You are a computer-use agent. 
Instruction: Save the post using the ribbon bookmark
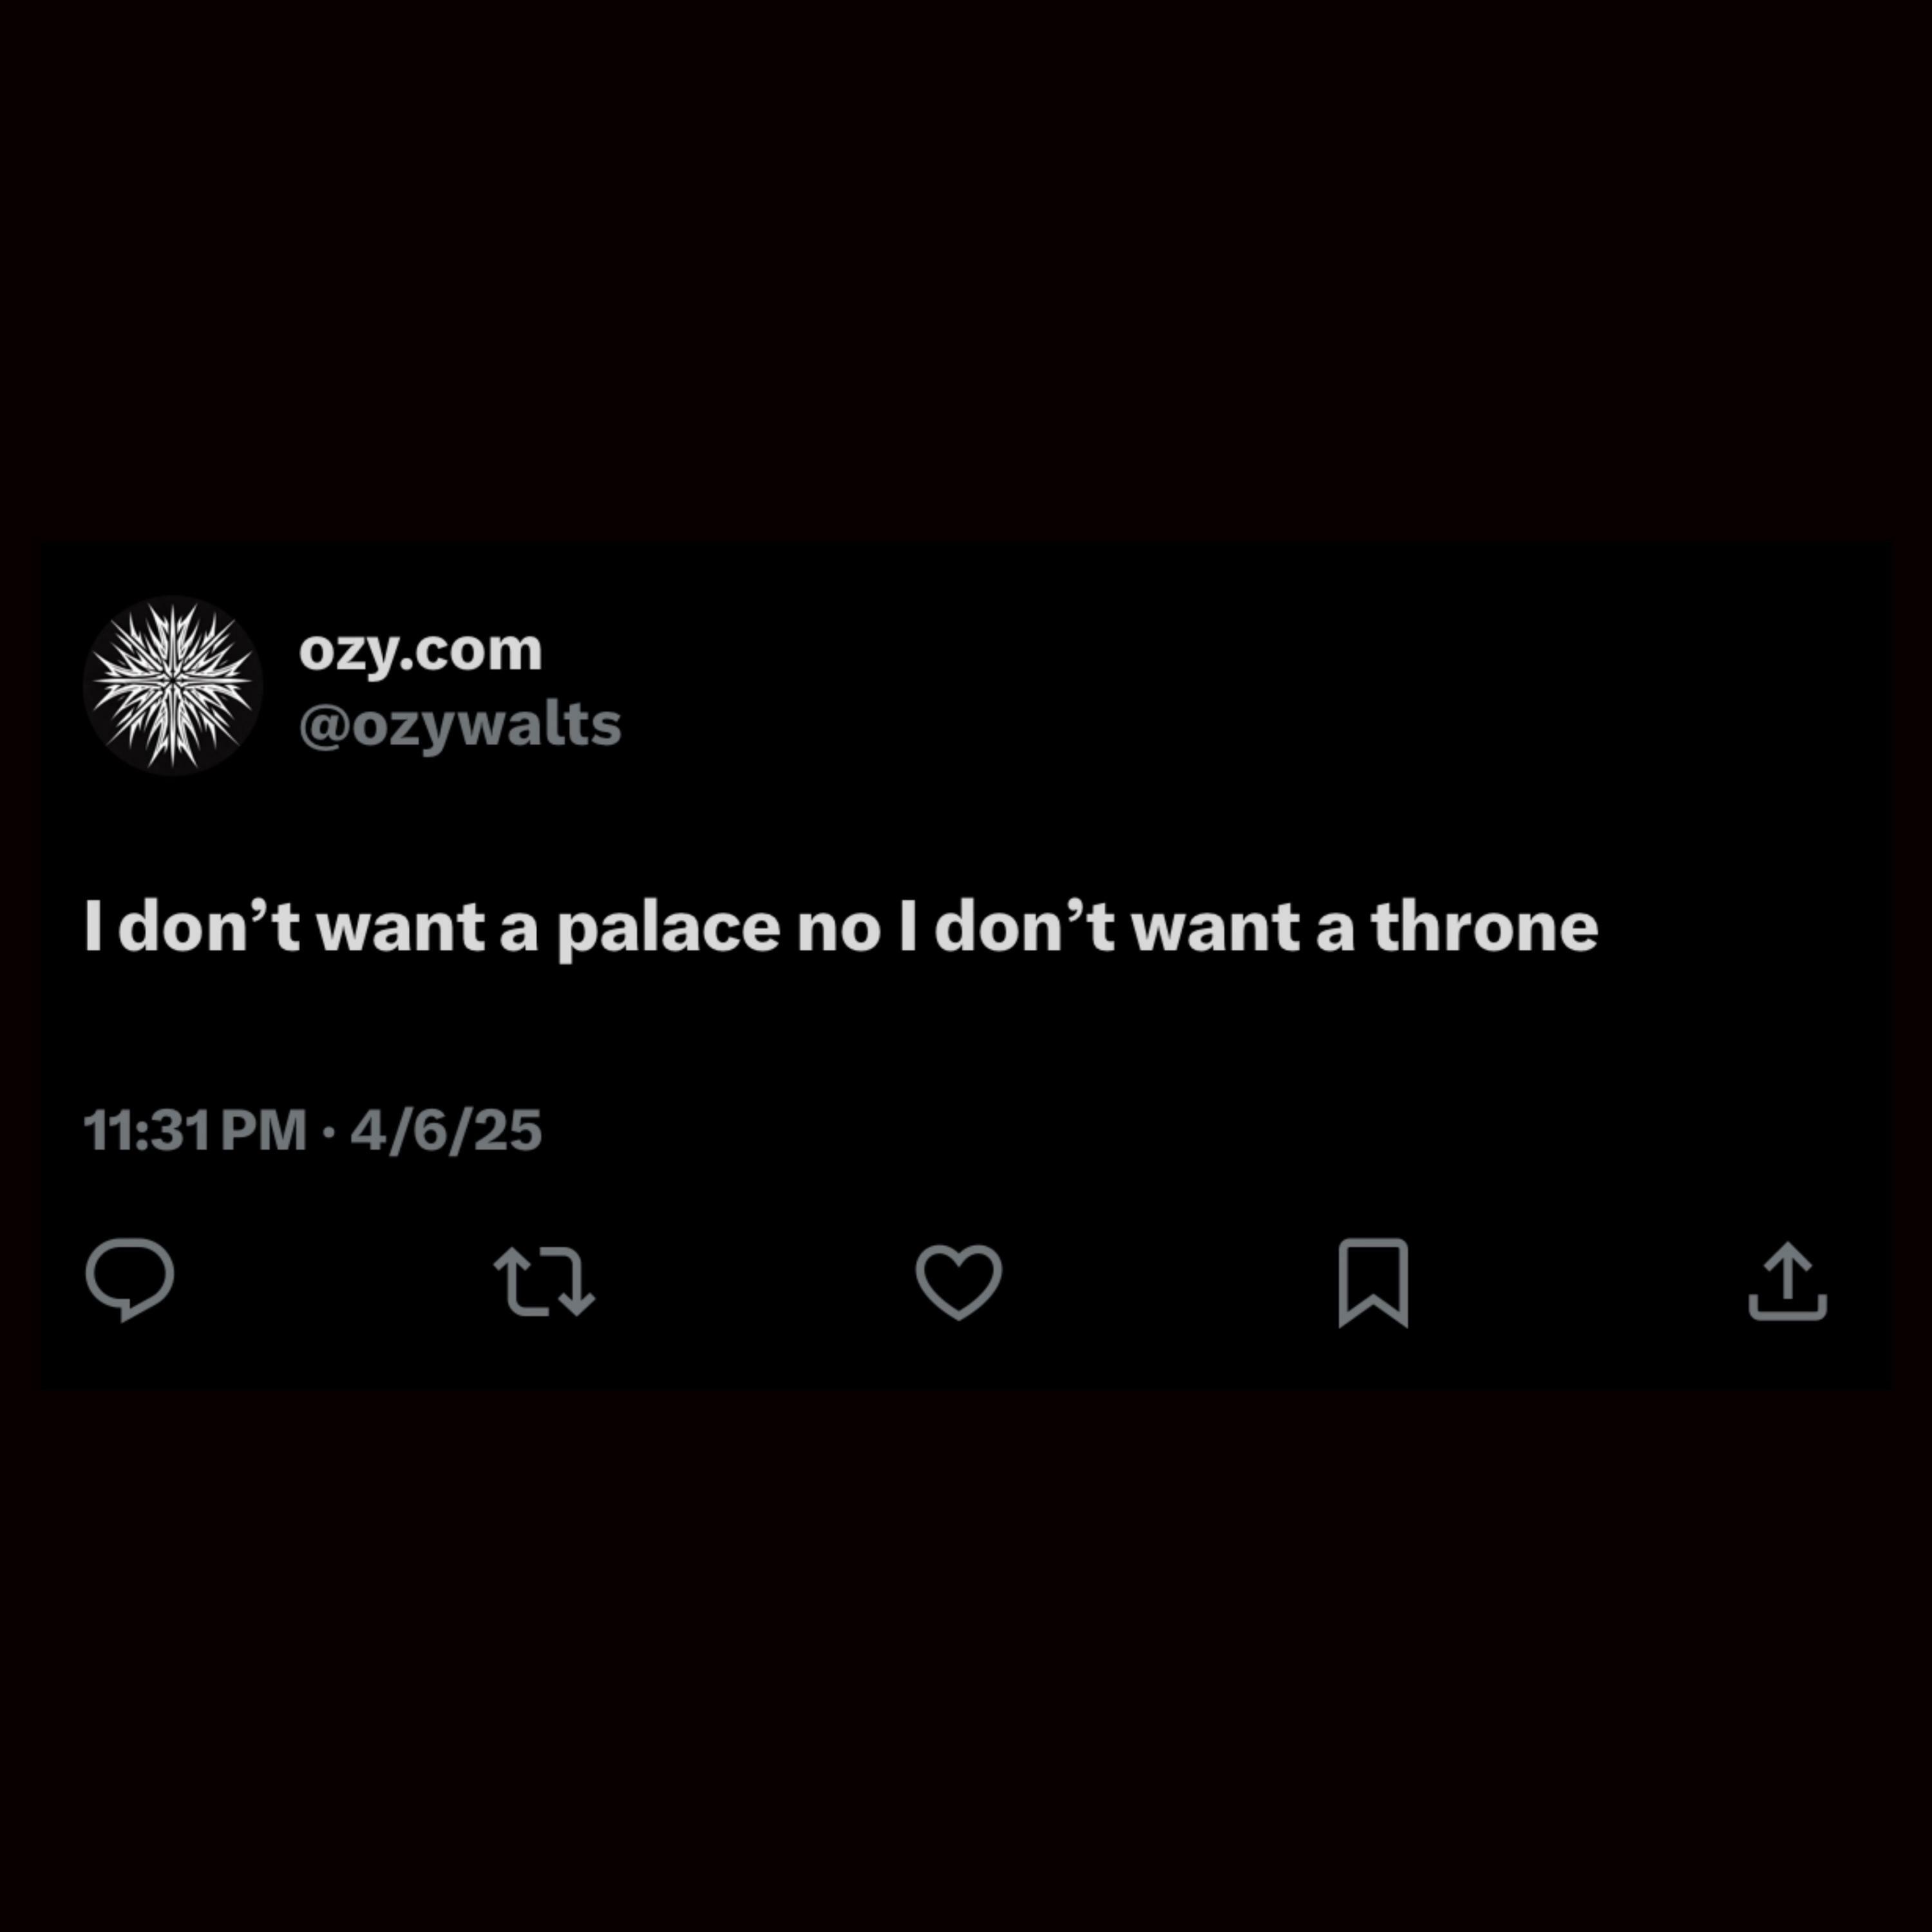[1373, 1282]
